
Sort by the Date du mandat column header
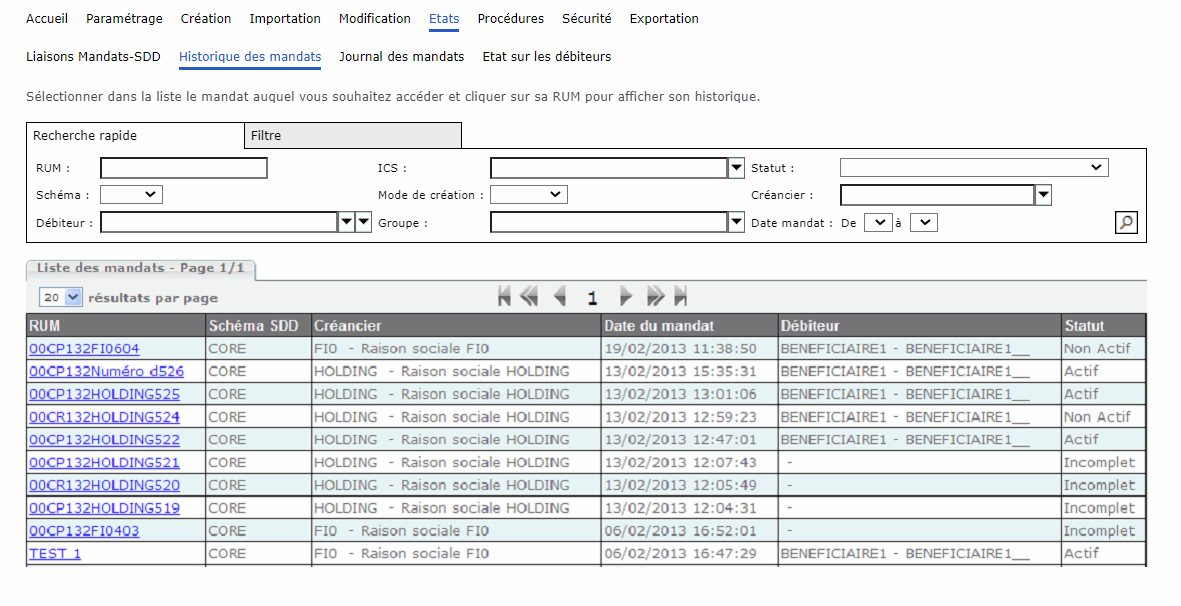[x=658, y=326]
